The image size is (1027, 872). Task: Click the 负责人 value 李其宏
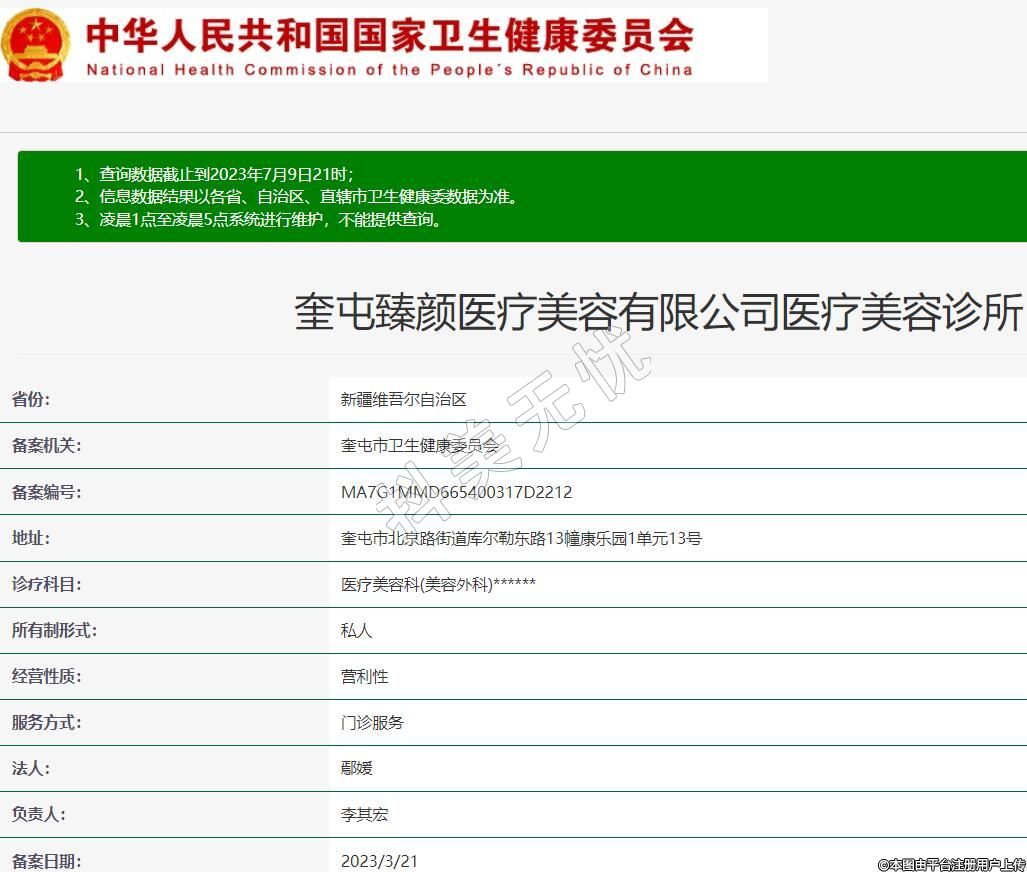click(x=364, y=814)
